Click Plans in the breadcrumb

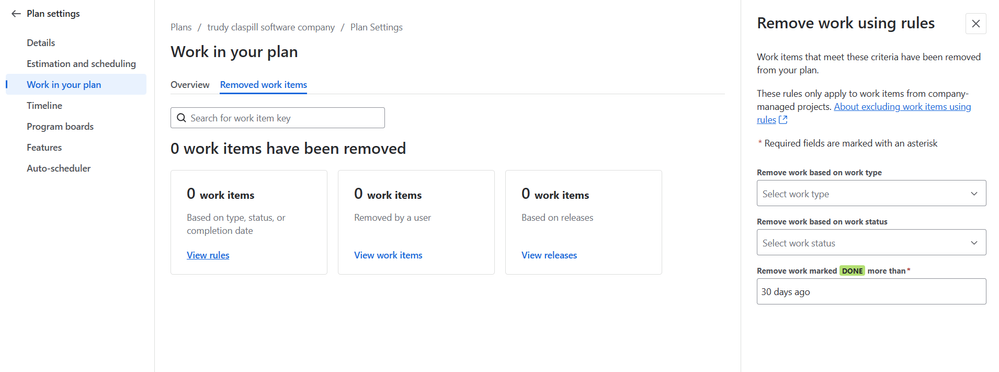[x=181, y=27]
